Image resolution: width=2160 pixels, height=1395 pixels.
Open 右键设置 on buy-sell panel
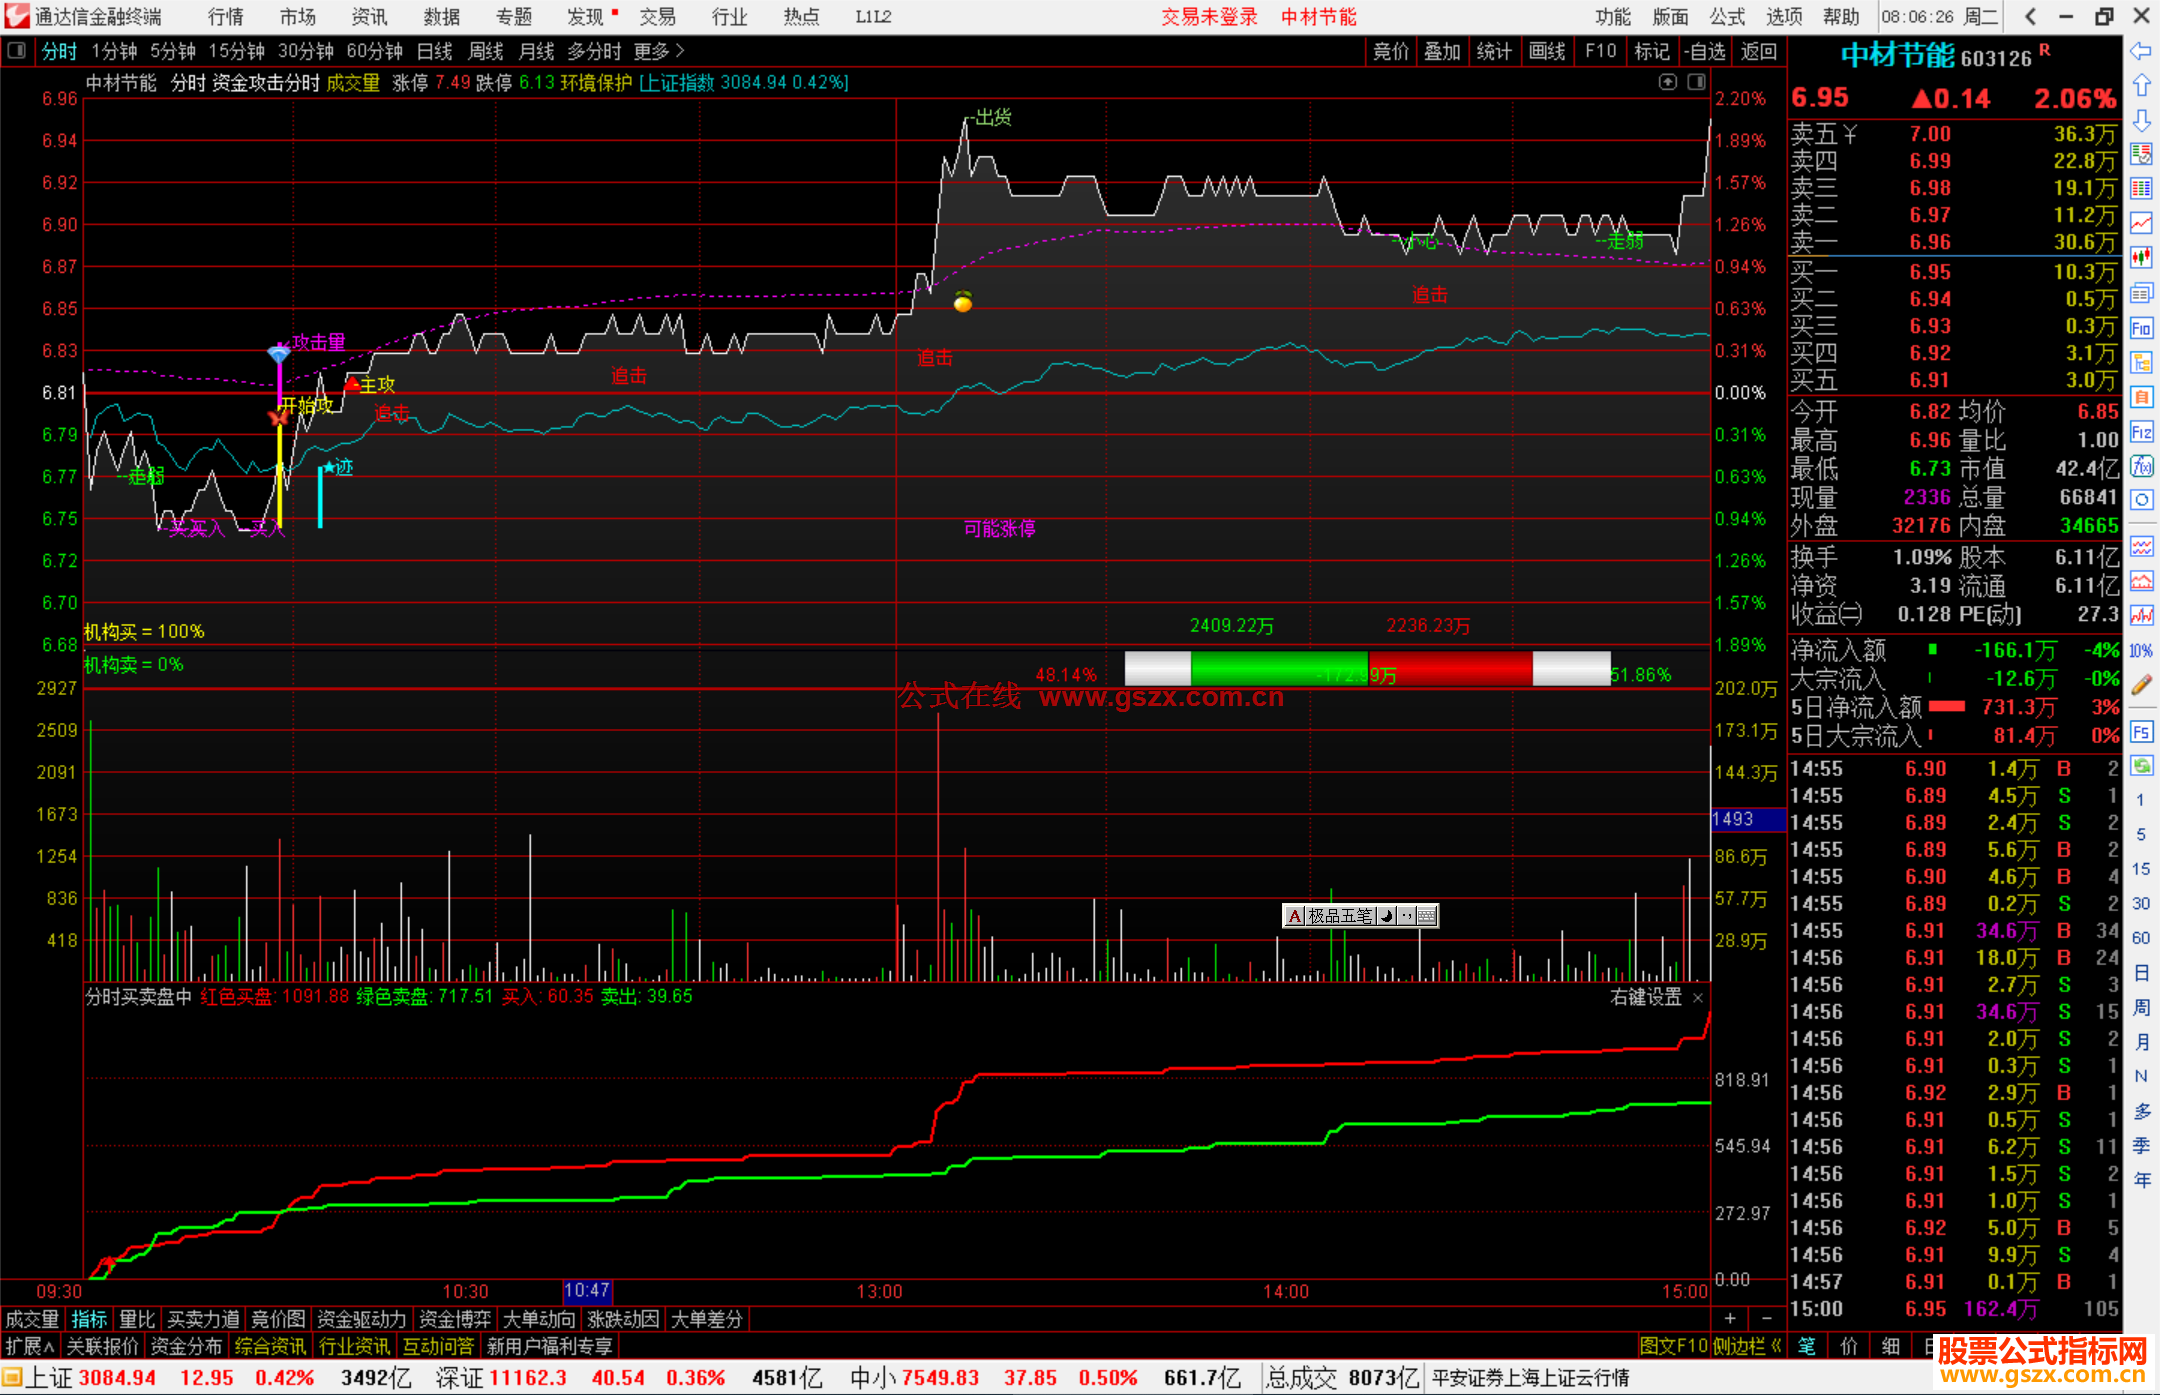point(1646,997)
